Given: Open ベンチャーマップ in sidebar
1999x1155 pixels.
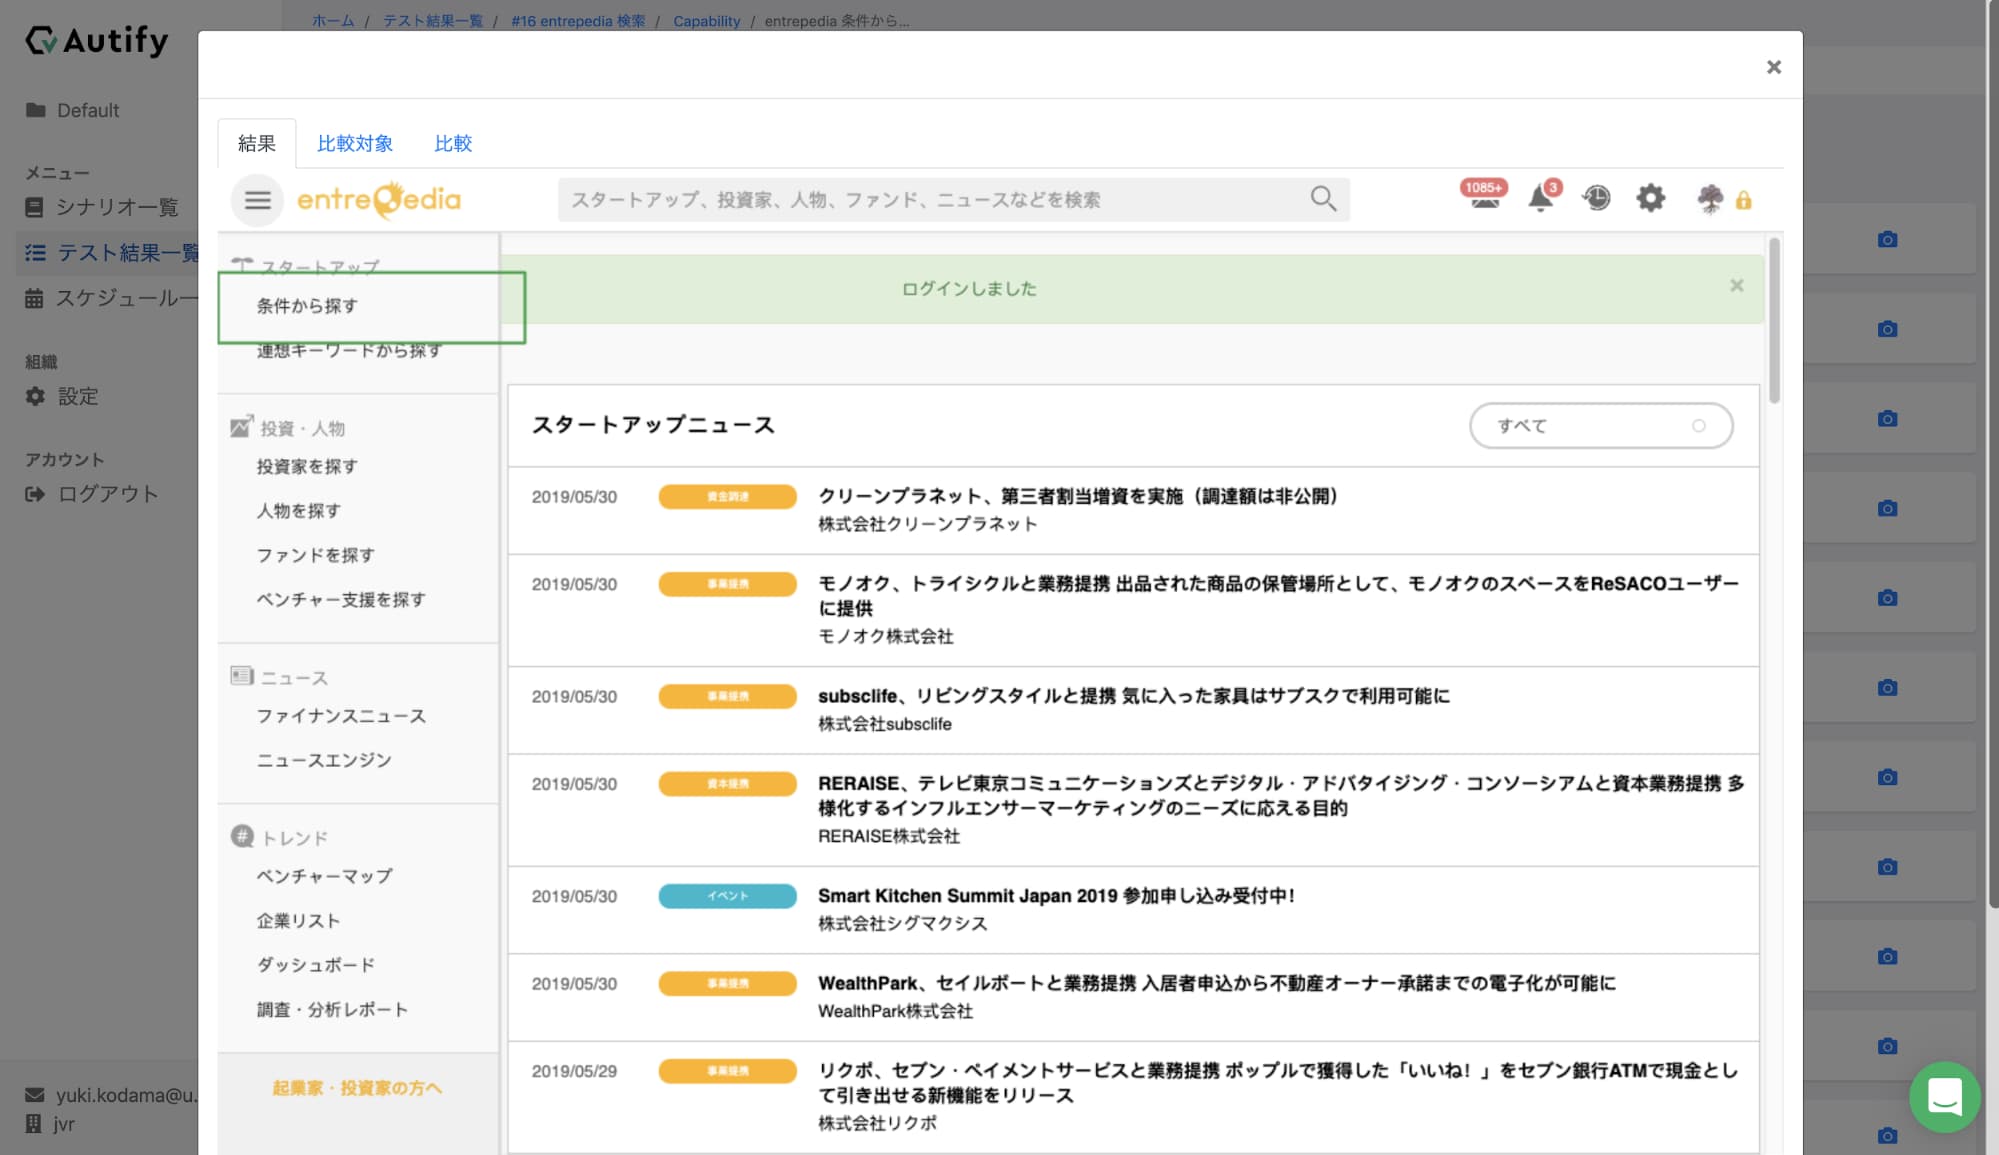Looking at the screenshot, I should 325,876.
